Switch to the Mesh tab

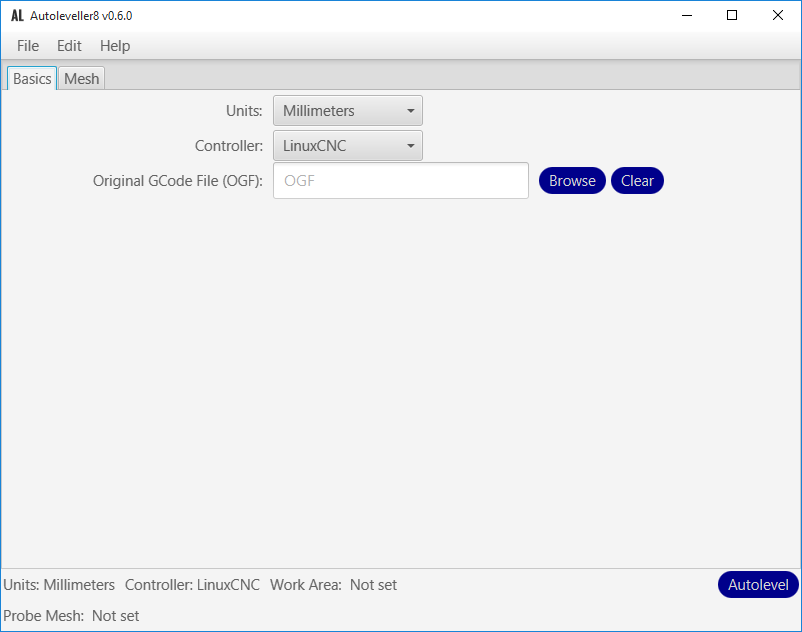point(82,78)
